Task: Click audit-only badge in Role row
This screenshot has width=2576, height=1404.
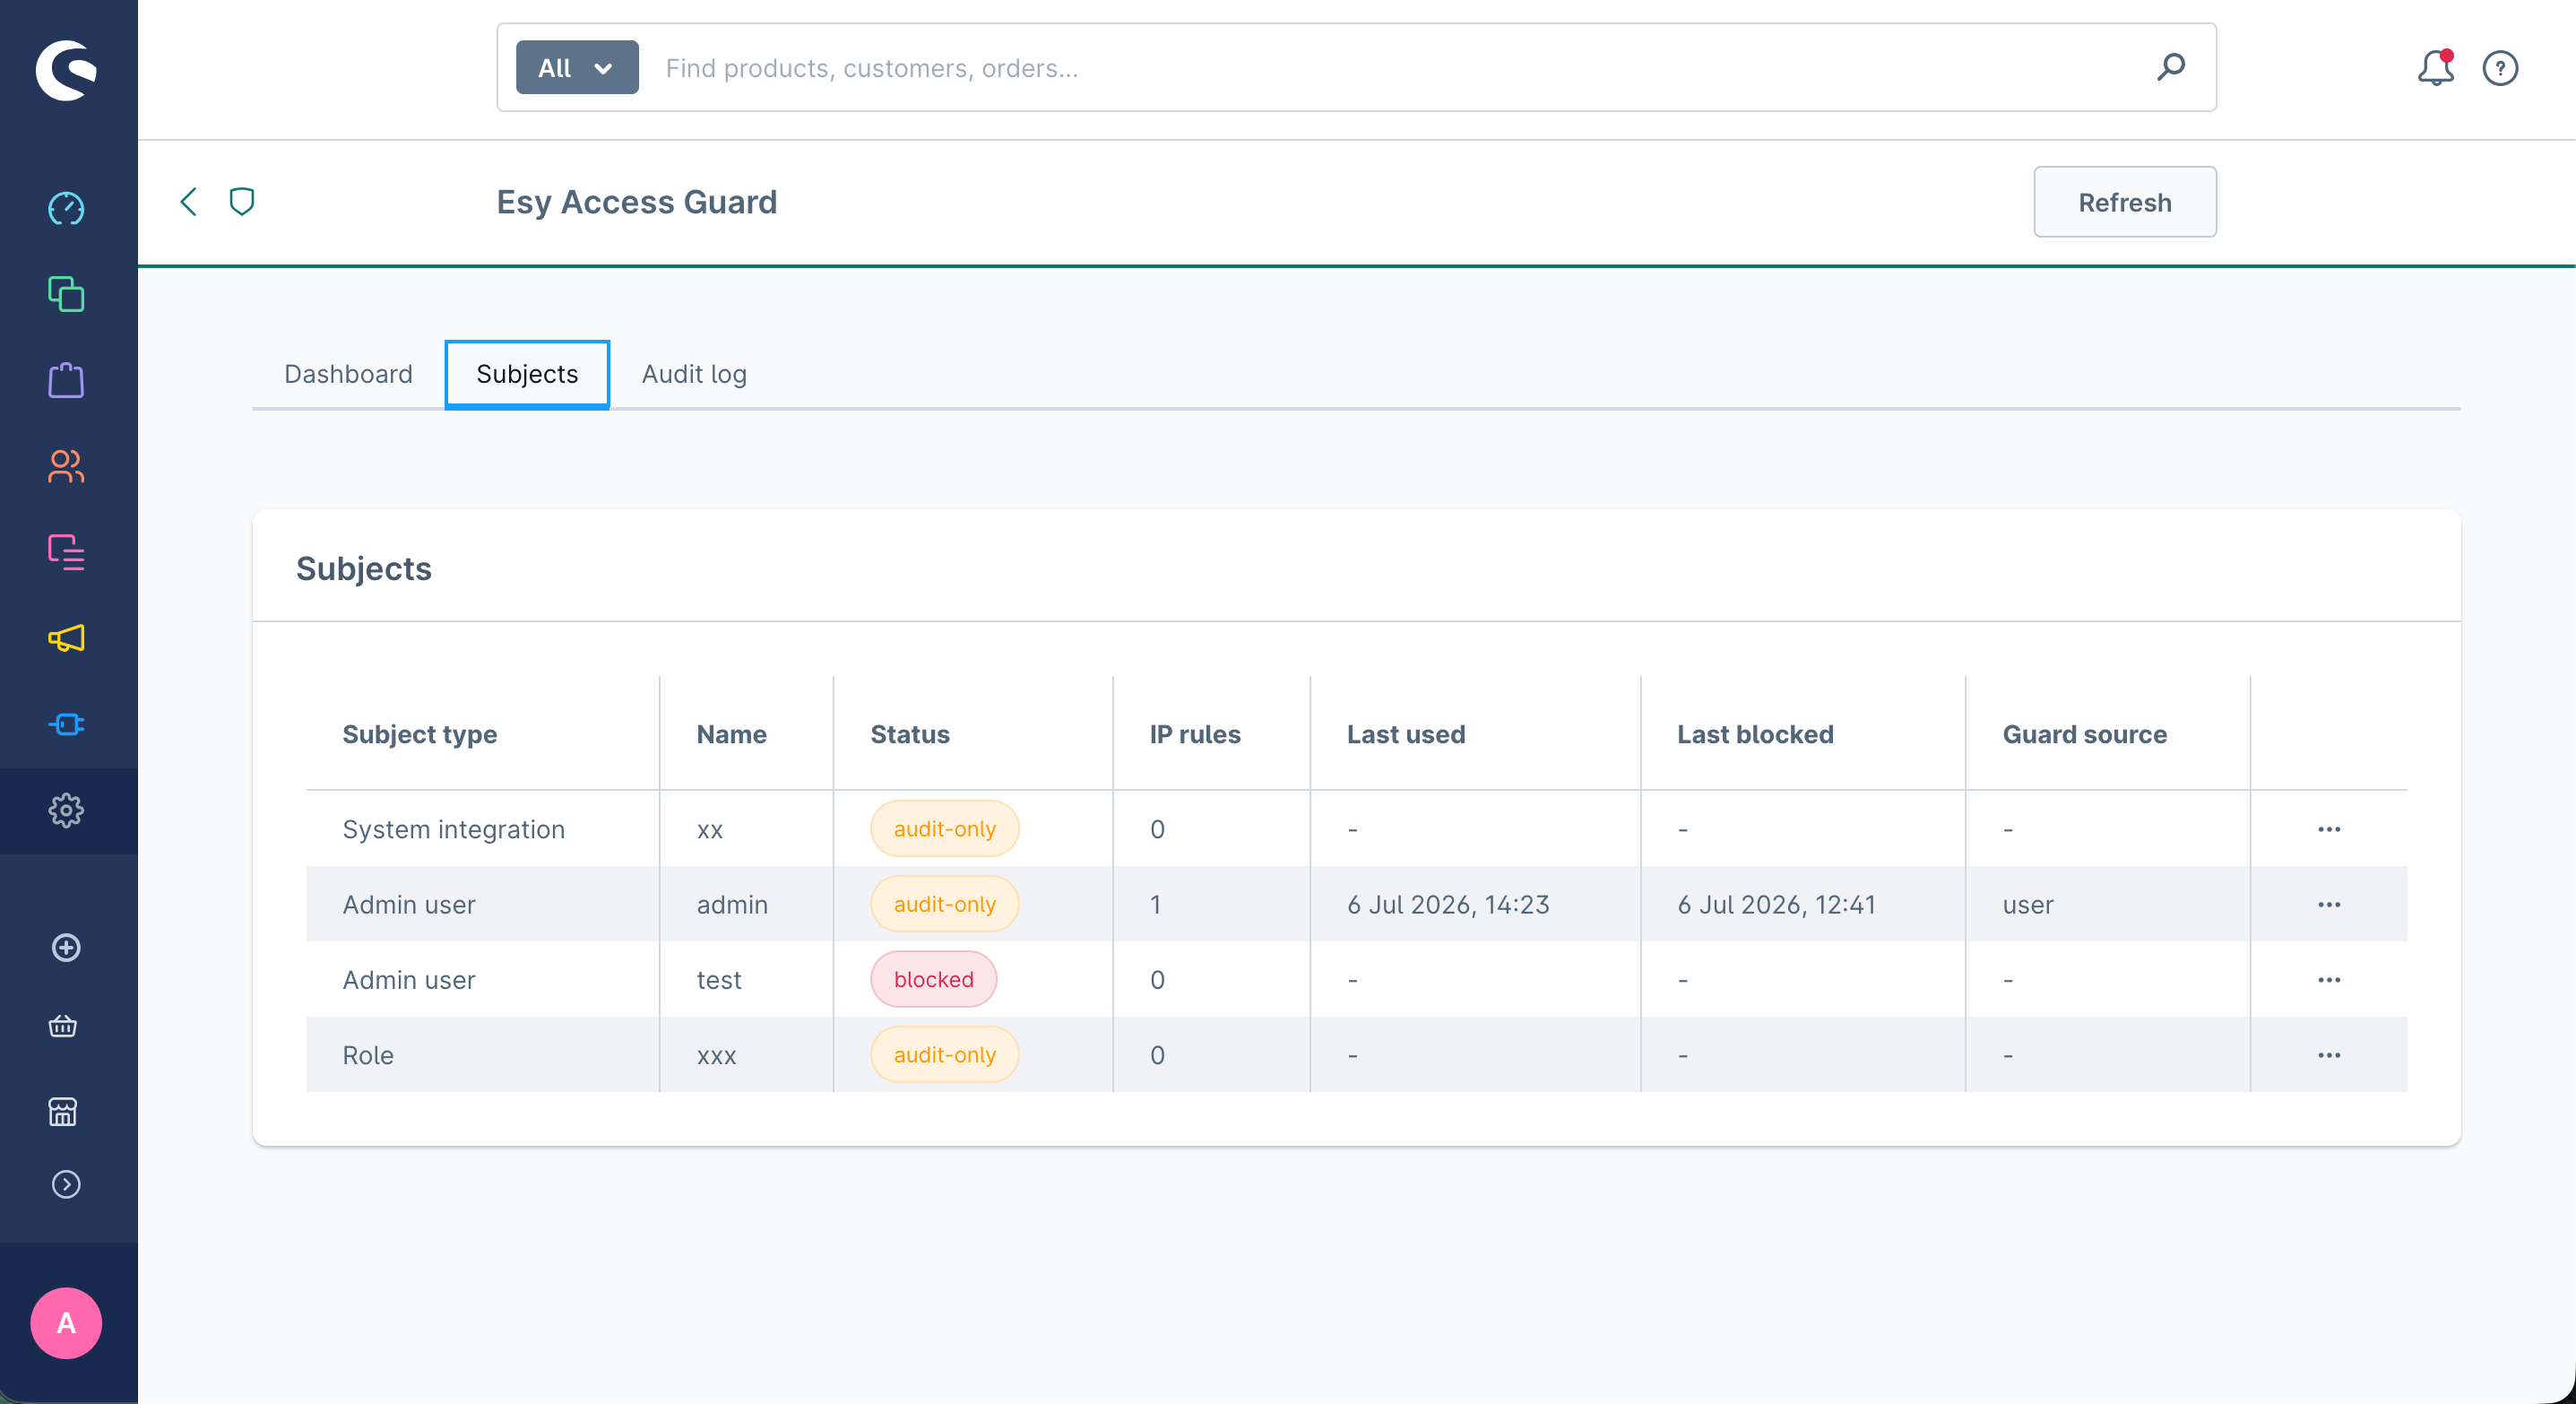Action: point(945,1055)
